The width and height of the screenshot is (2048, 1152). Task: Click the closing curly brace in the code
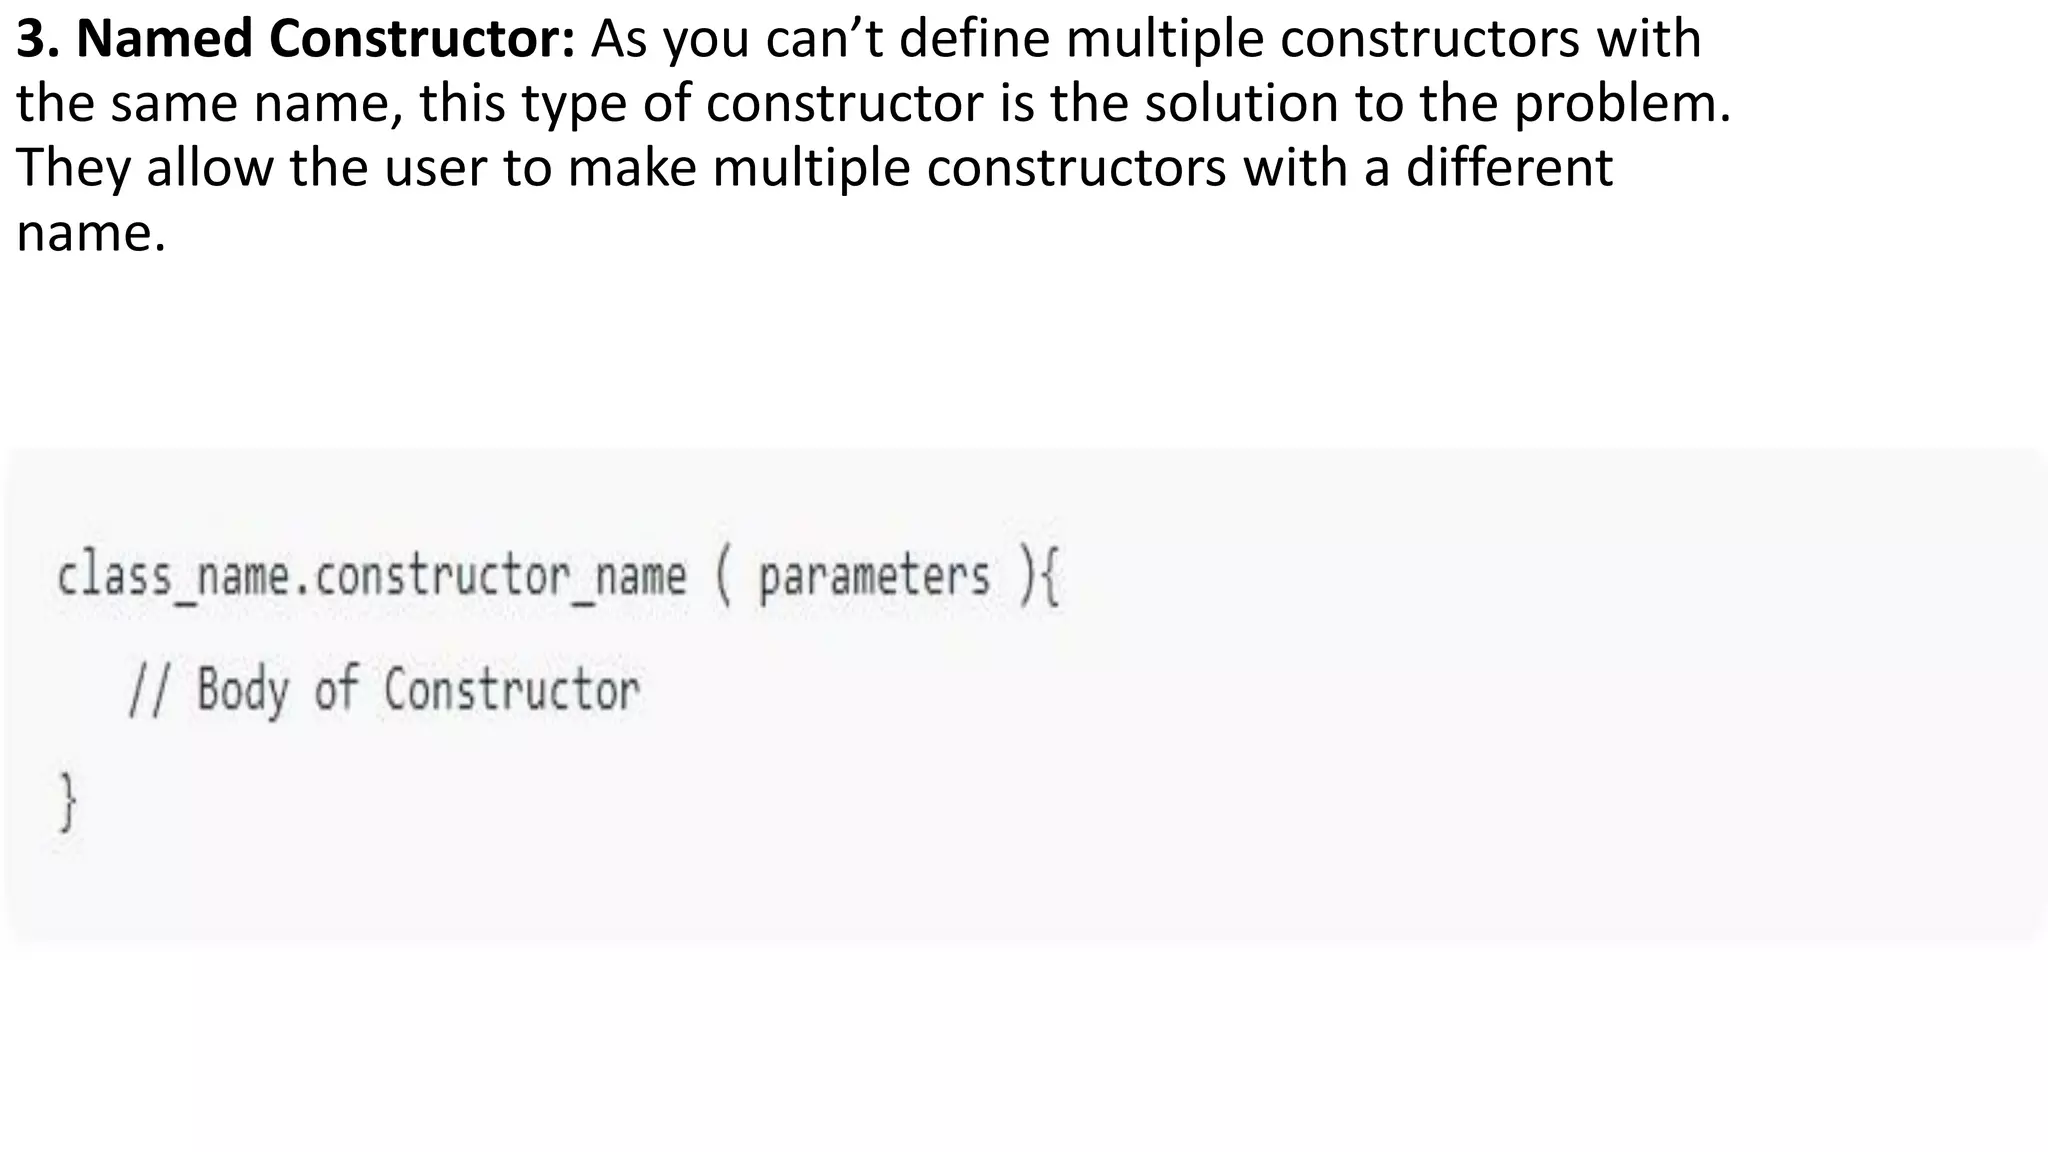tap(67, 801)
